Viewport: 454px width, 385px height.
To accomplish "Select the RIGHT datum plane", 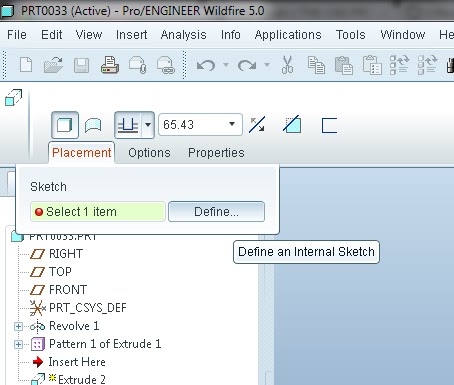I will pyautogui.click(x=66, y=254).
